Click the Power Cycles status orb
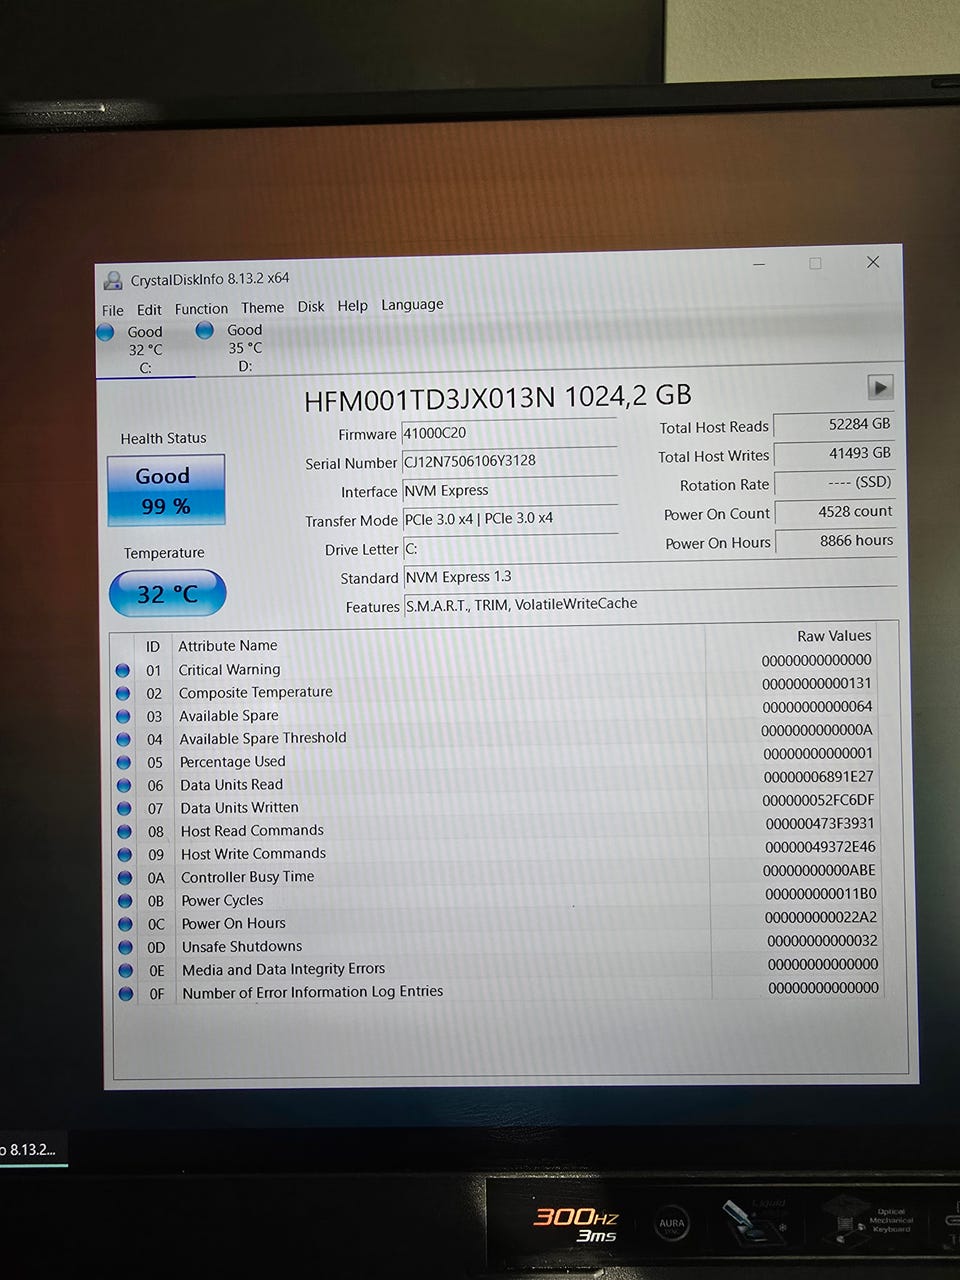Image resolution: width=960 pixels, height=1280 pixels. coord(125,901)
